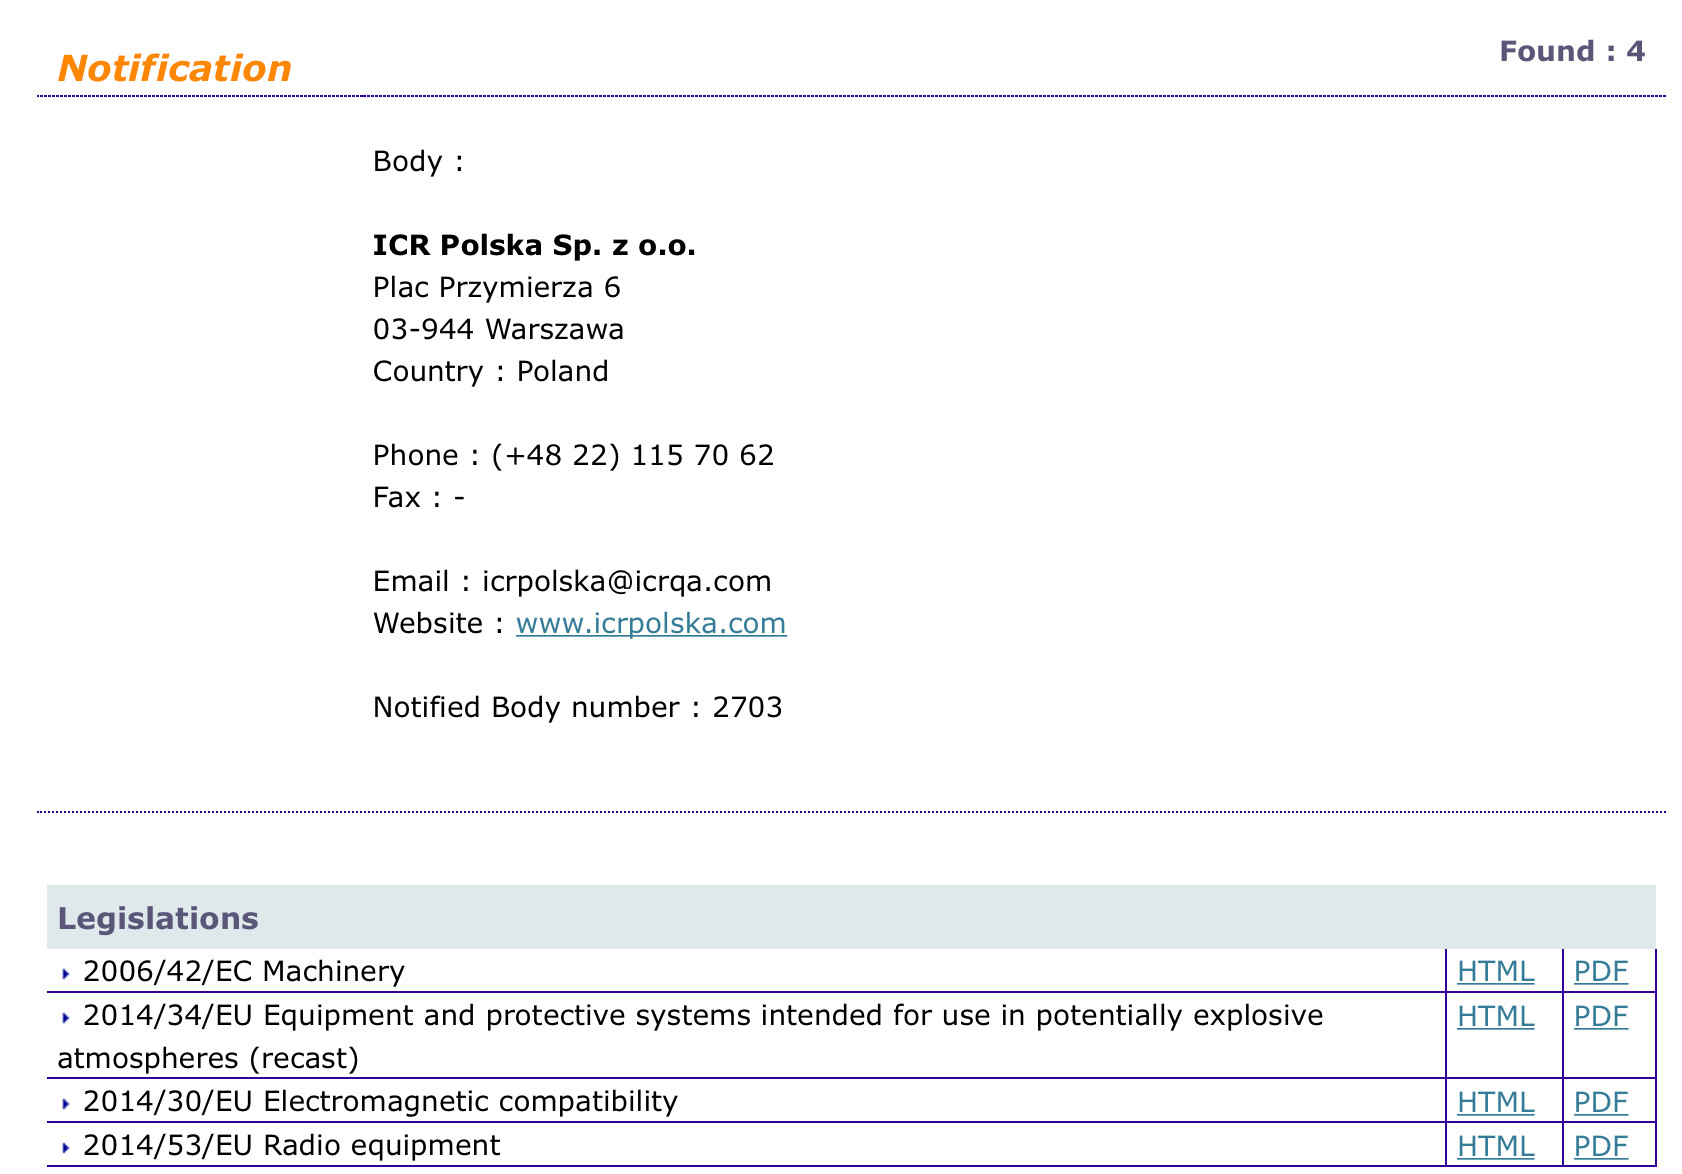
Task: Open PDF for 2014/53/EU Radio equipment
Action: coord(1600,1146)
